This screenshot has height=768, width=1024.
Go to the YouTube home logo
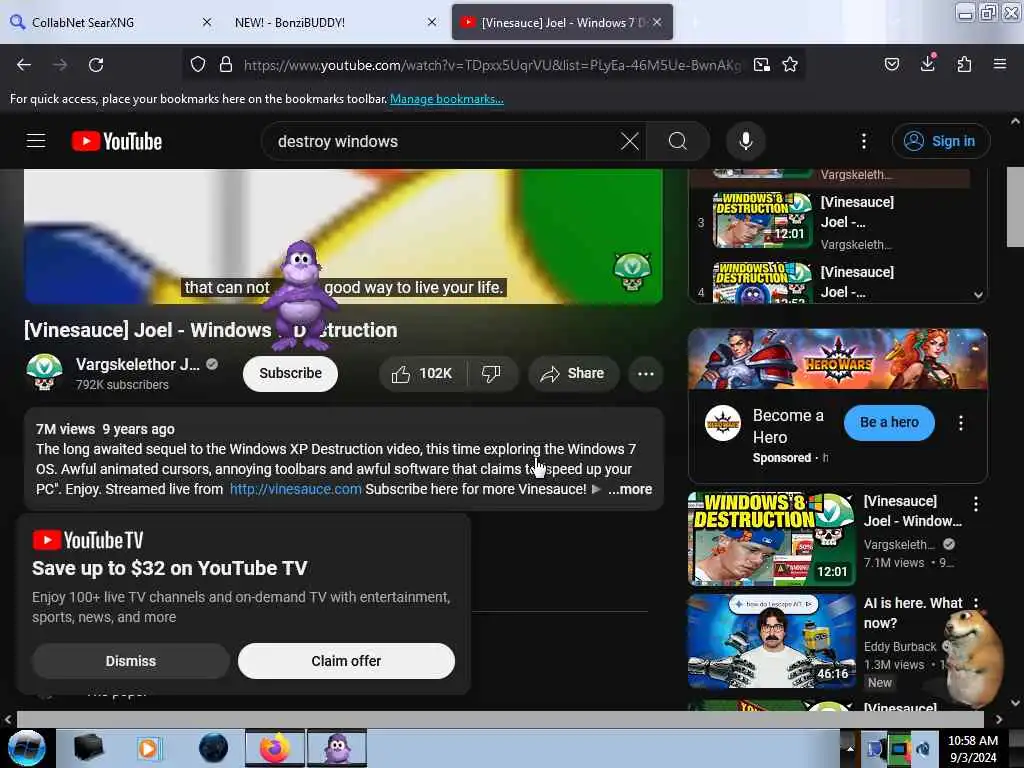[x=117, y=141]
